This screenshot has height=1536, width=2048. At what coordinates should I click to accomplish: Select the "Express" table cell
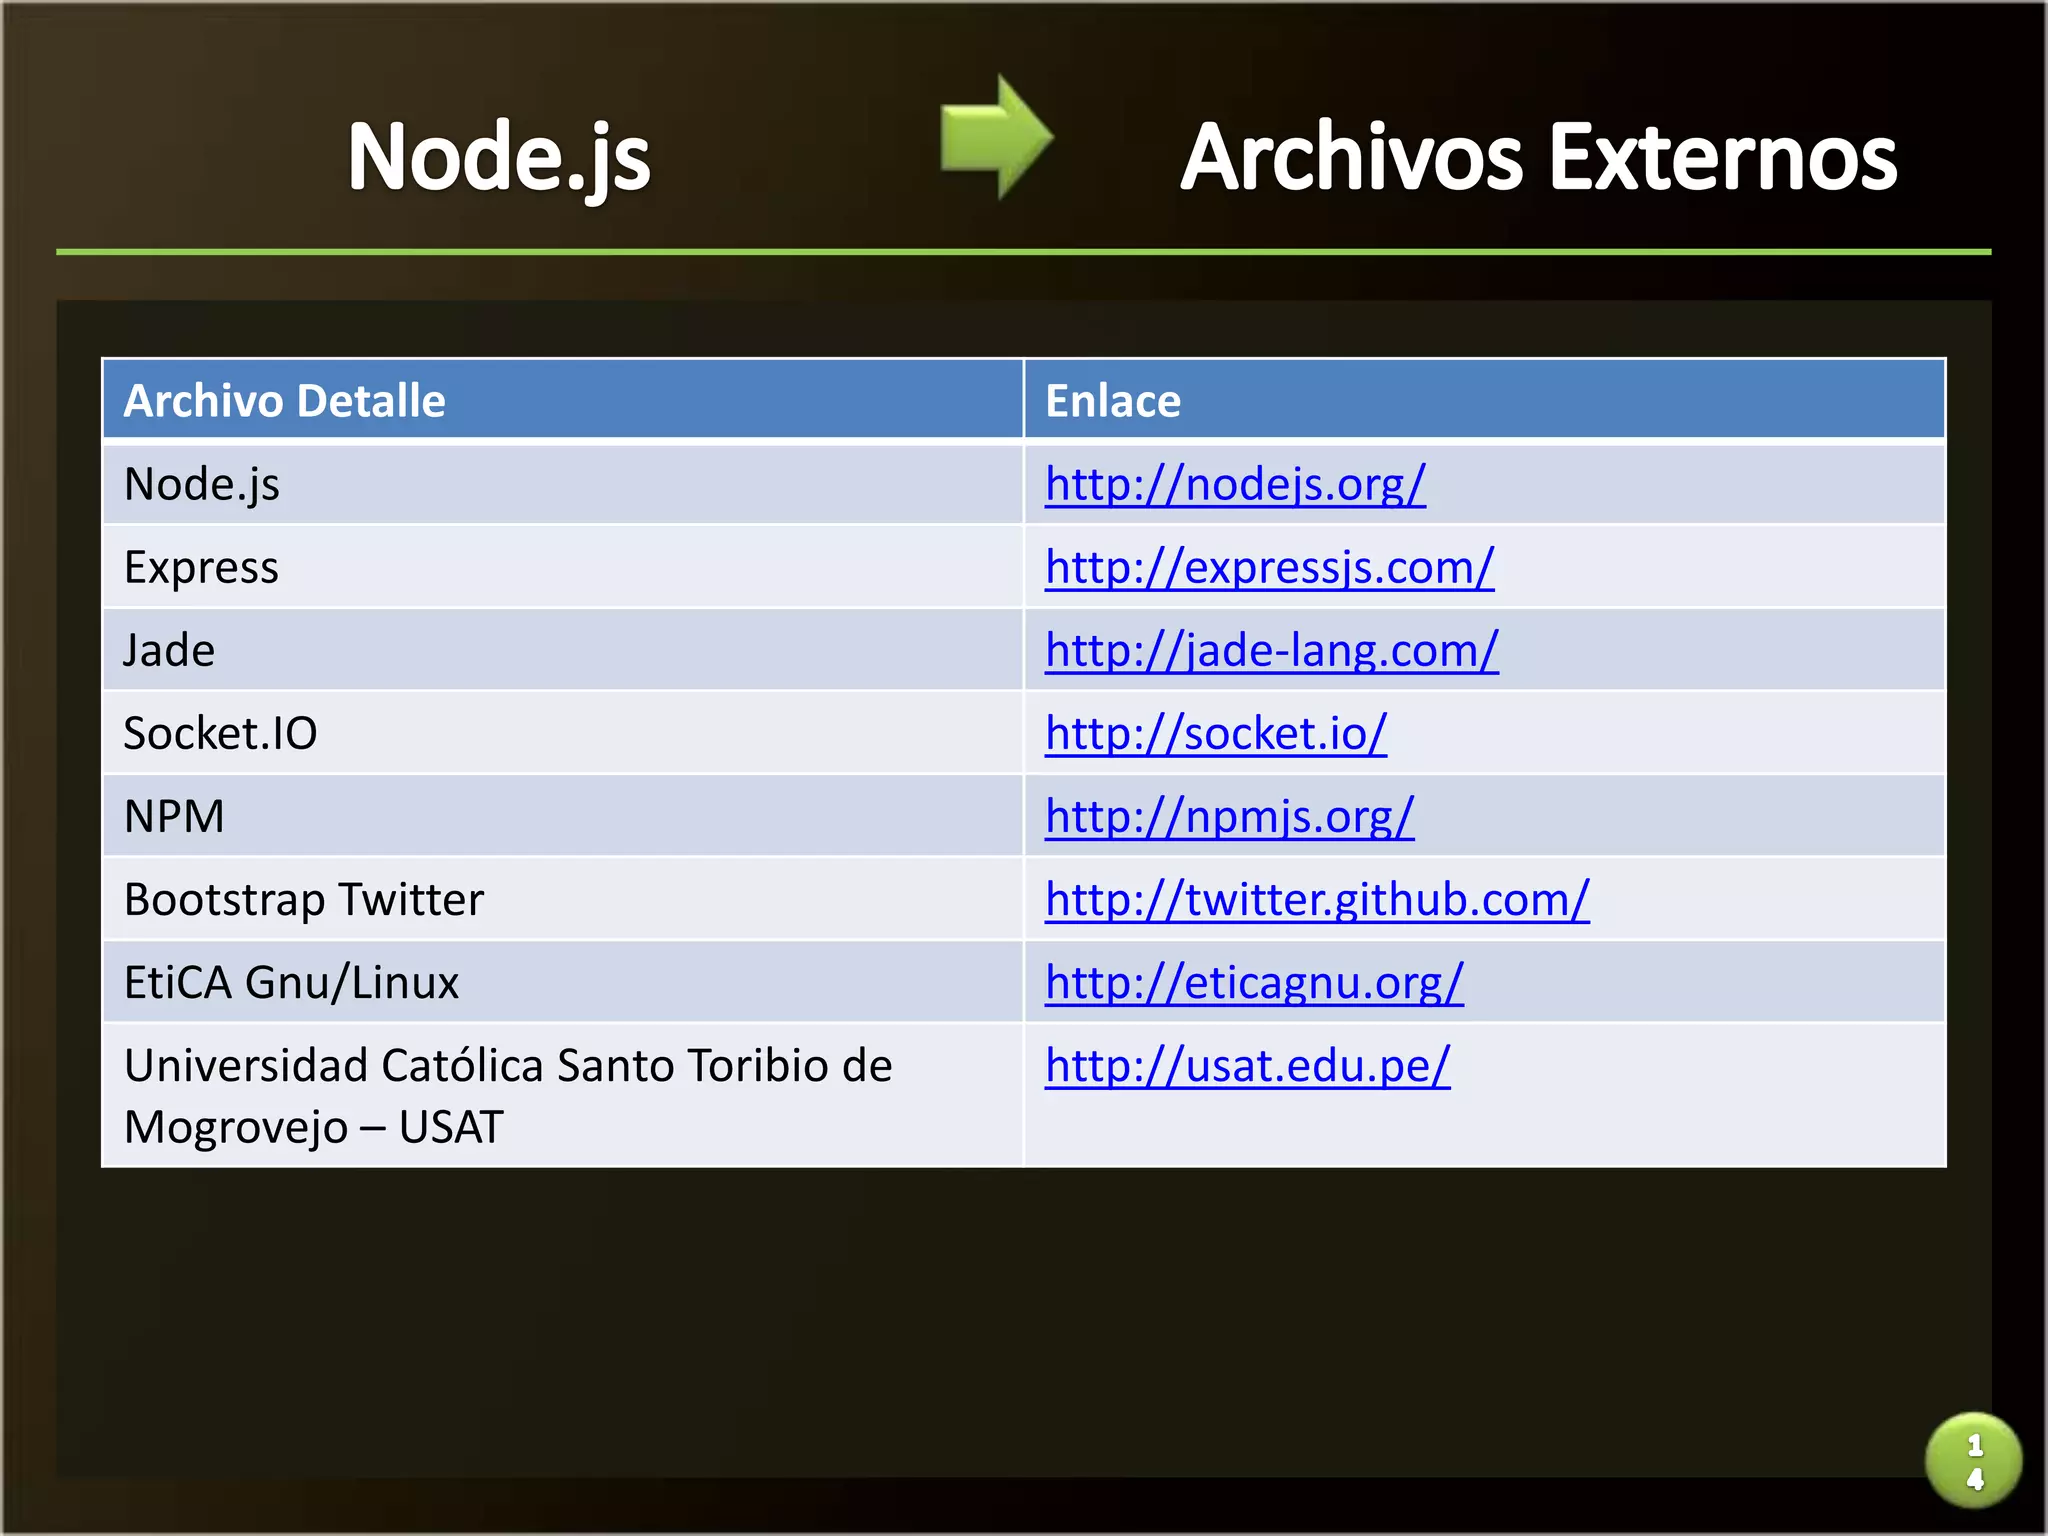(563, 567)
